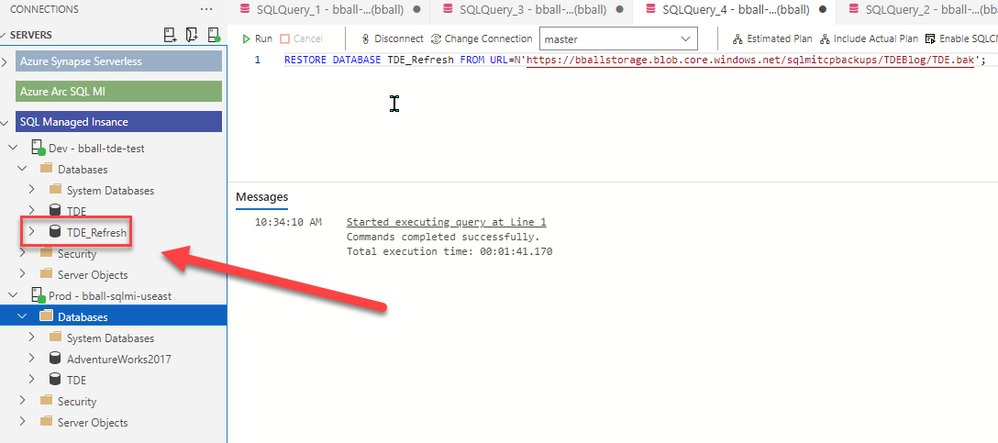Expand Dev System Databases folder
The height and width of the screenshot is (443, 998).
coord(32,190)
